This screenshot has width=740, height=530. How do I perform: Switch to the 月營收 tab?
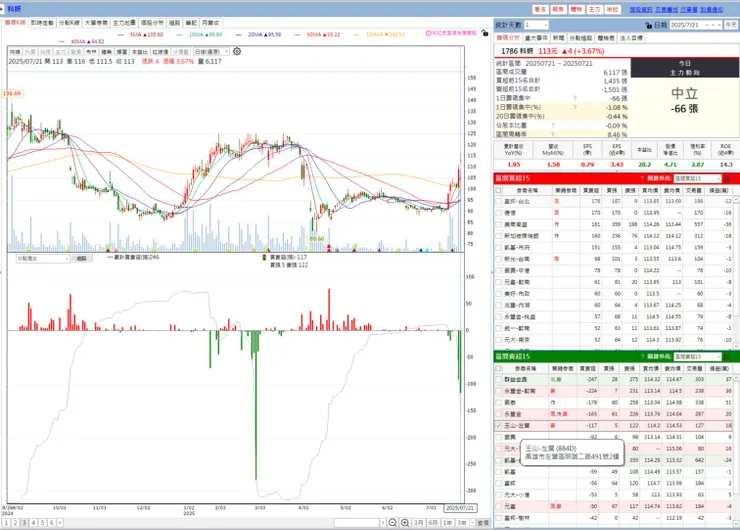point(210,23)
